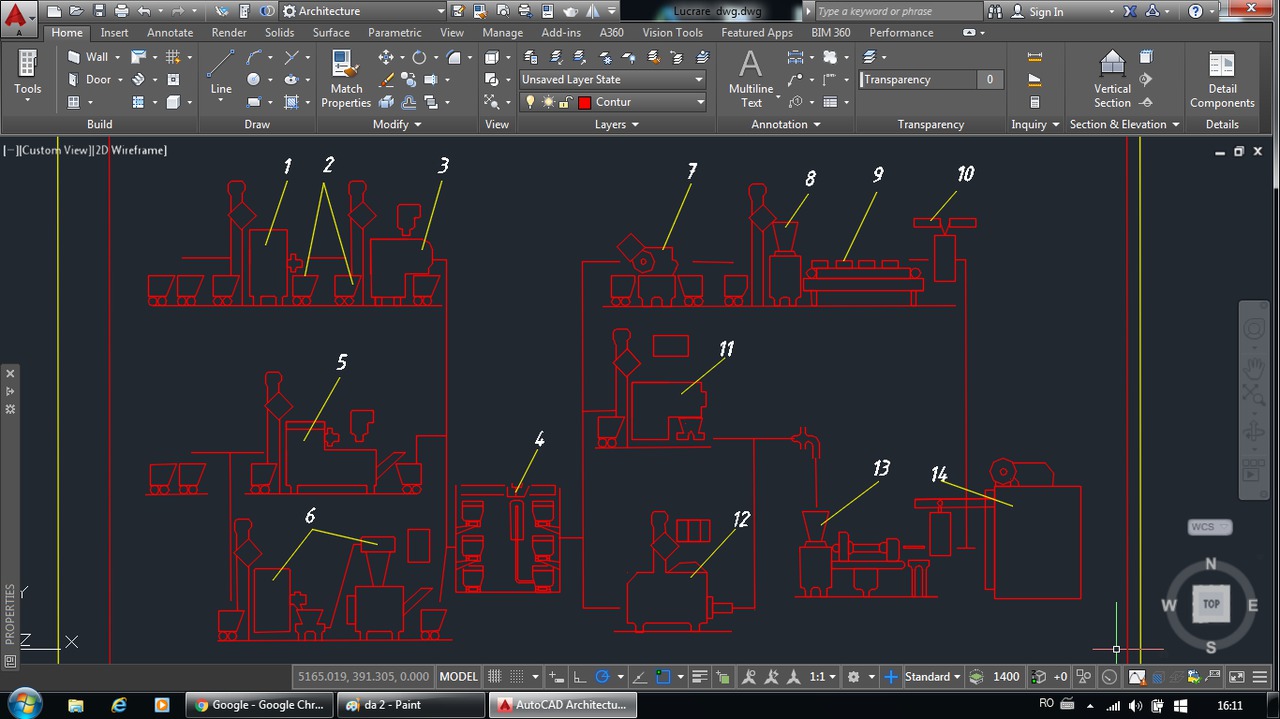Switch to the Annotate ribbon tab

(x=169, y=32)
